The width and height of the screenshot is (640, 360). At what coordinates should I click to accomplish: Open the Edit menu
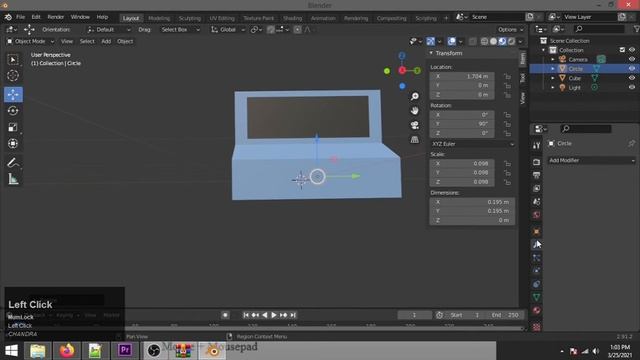pyautogui.click(x=36, y=17)
